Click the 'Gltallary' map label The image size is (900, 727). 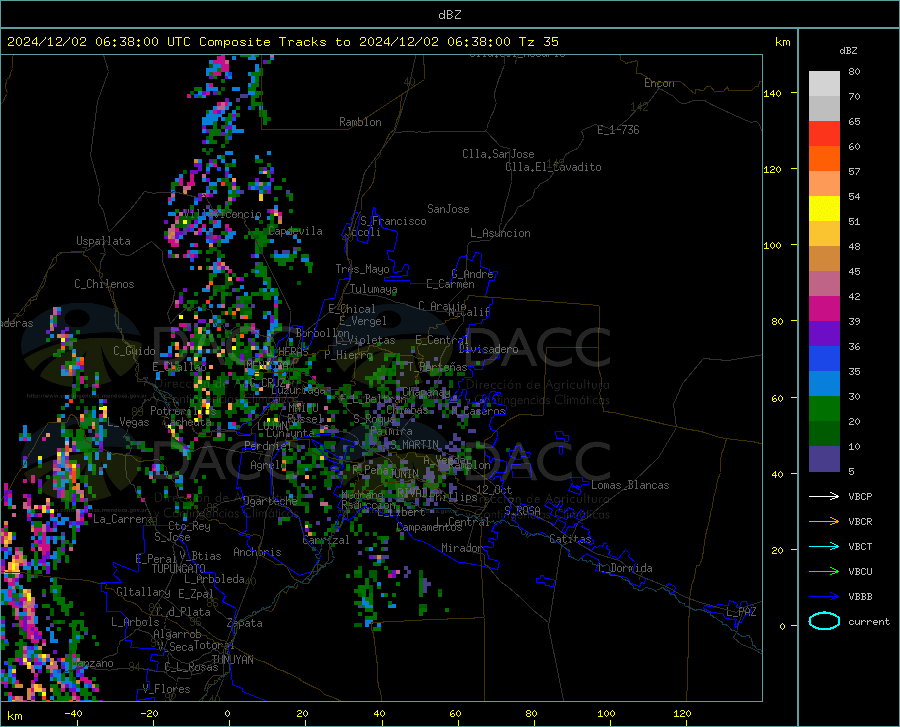tap(143, 592)
